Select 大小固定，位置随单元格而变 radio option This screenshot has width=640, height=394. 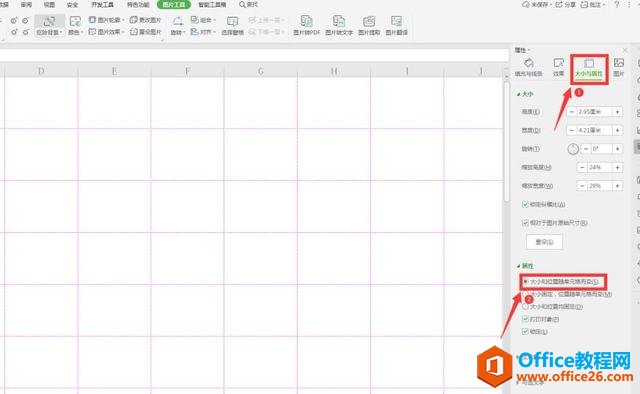525,294
